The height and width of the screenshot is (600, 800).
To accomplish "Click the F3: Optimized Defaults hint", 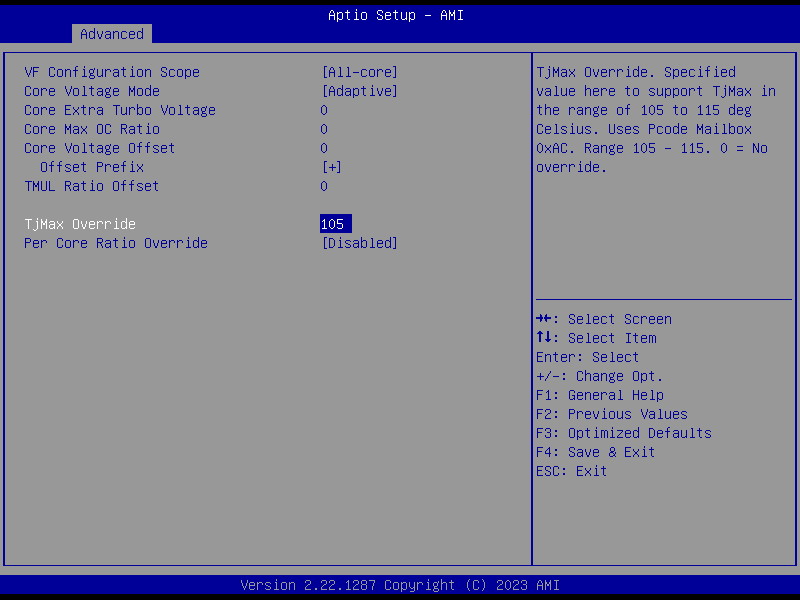I will (623, 433).
